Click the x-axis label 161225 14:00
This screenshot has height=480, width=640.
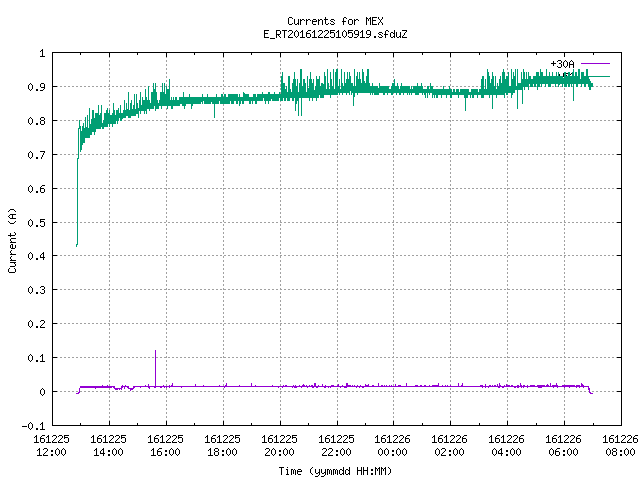point(109,446)
